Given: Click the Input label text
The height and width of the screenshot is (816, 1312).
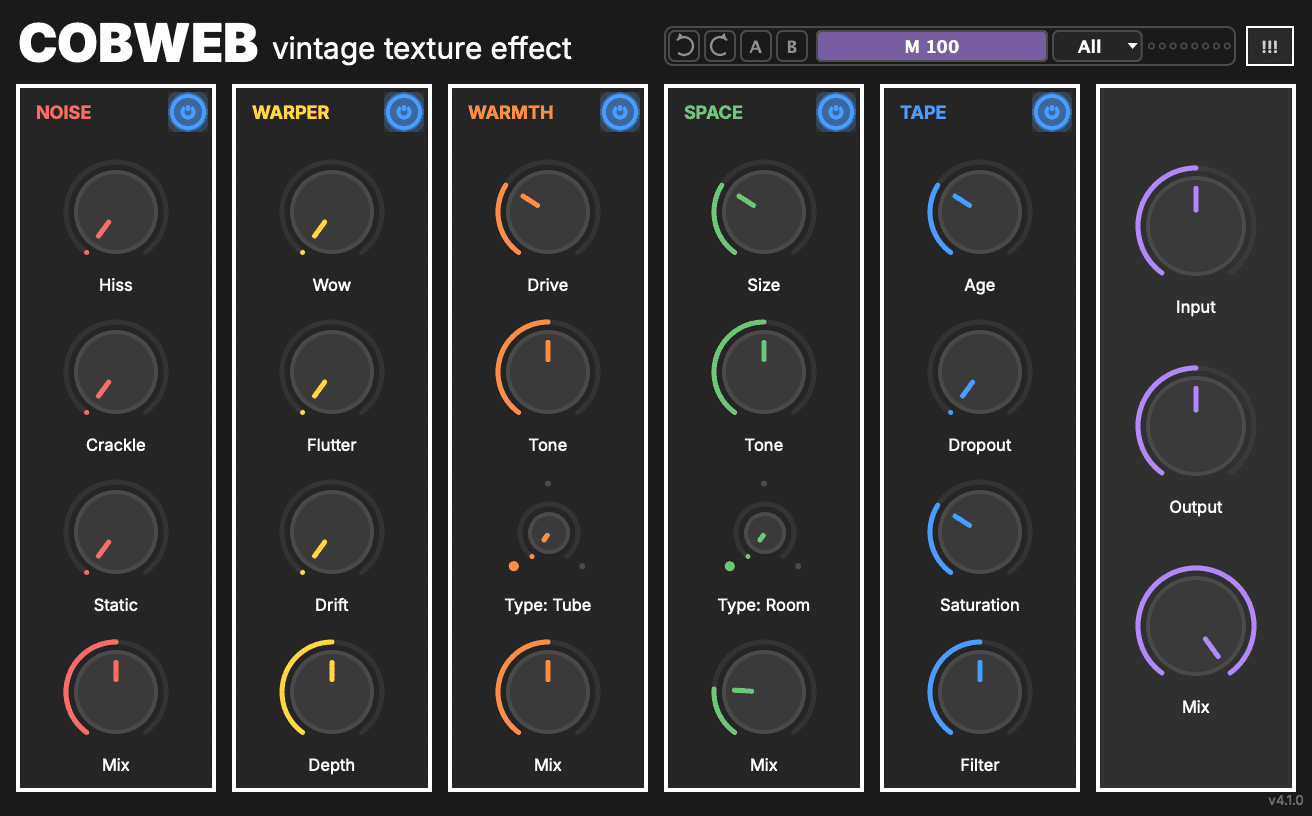Looking at the screenshot, I should (1196, 307).
